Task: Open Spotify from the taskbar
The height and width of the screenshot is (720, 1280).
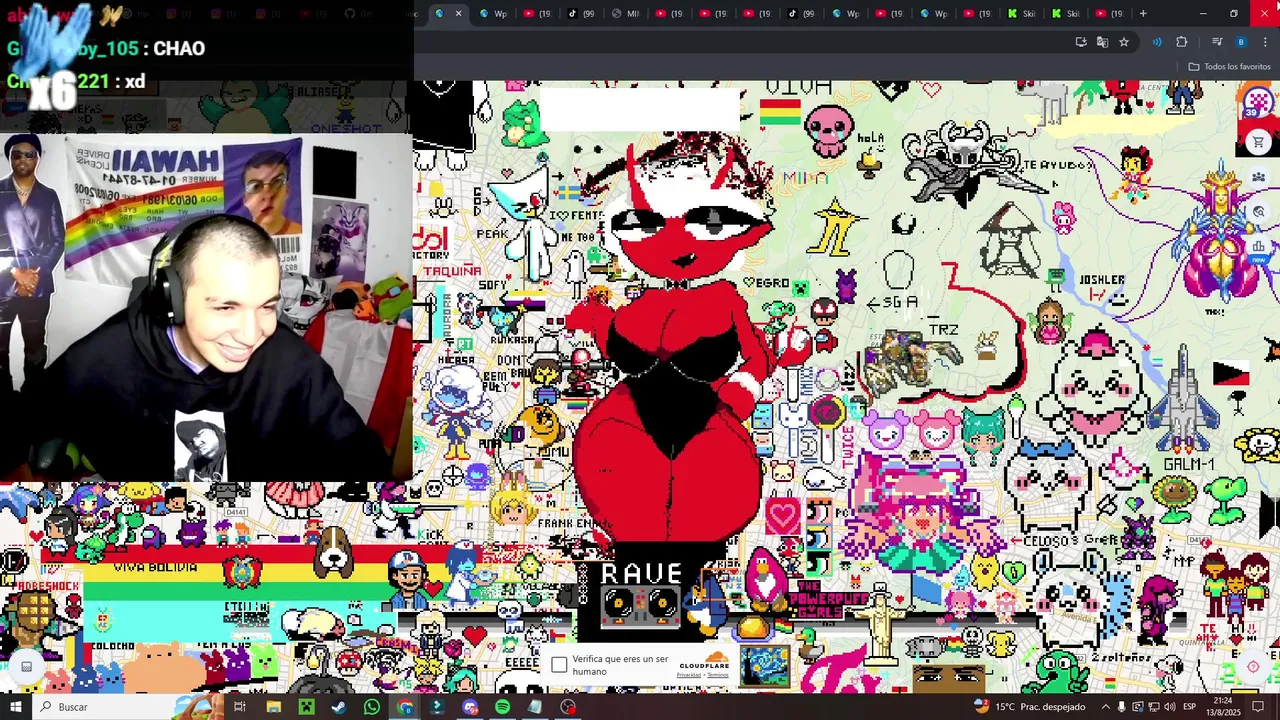Action: coord(502,707)
